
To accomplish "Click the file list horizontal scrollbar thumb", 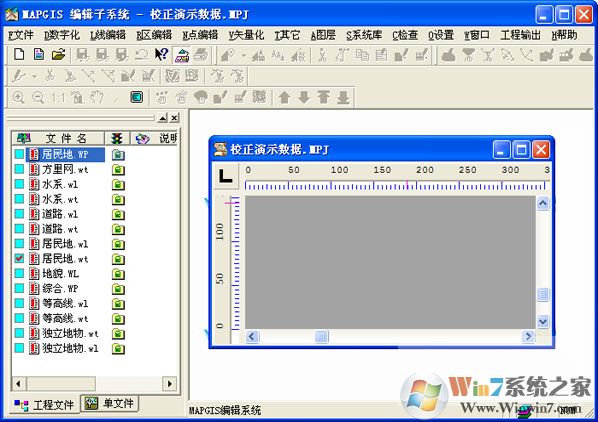I will click(x=61, y=383).
